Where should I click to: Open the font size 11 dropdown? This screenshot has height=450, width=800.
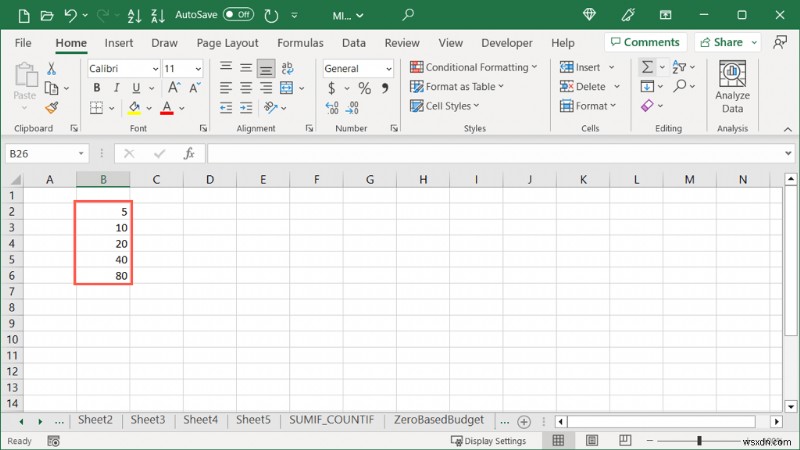198,69
